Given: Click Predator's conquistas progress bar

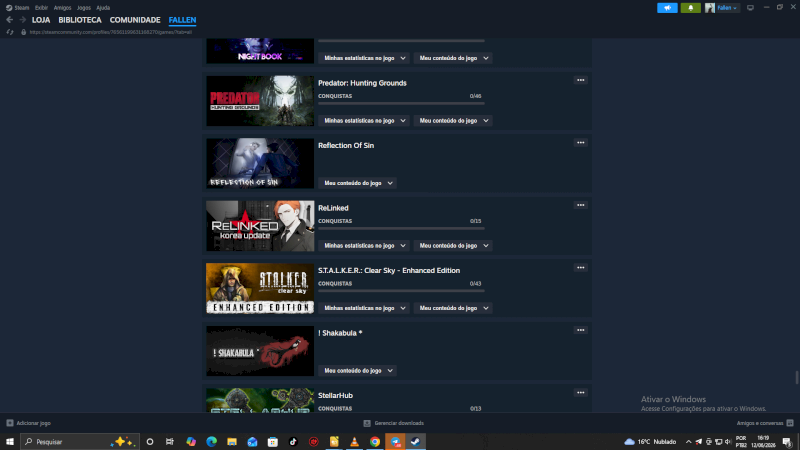Looking at the screenshot, I should [401, 103].
